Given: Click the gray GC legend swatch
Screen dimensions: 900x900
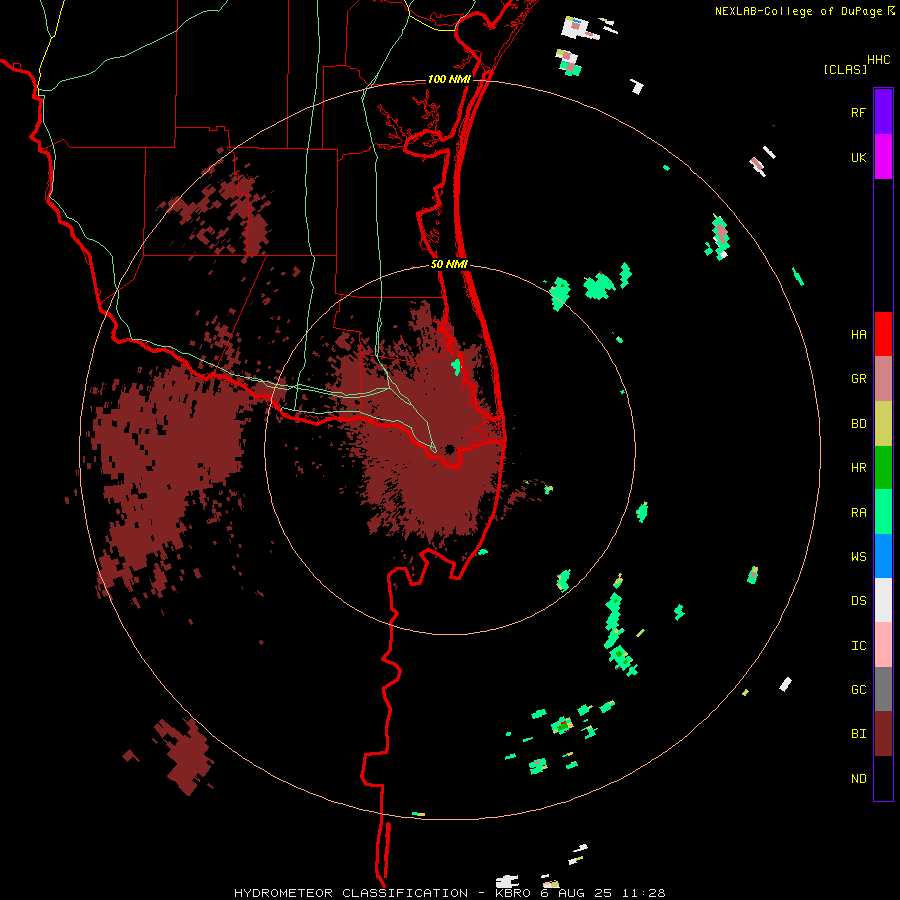Looking at the screenshot, I should point(883,689).
